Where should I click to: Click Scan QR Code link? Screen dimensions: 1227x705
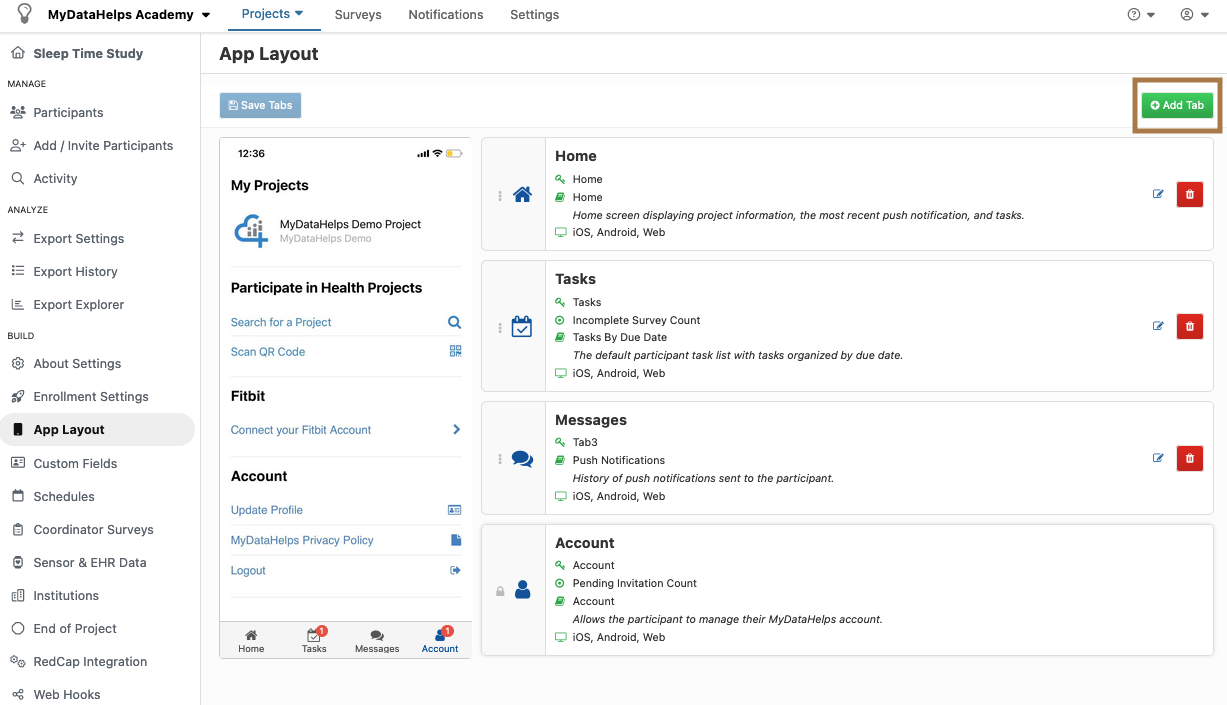(x=268, y=352)
